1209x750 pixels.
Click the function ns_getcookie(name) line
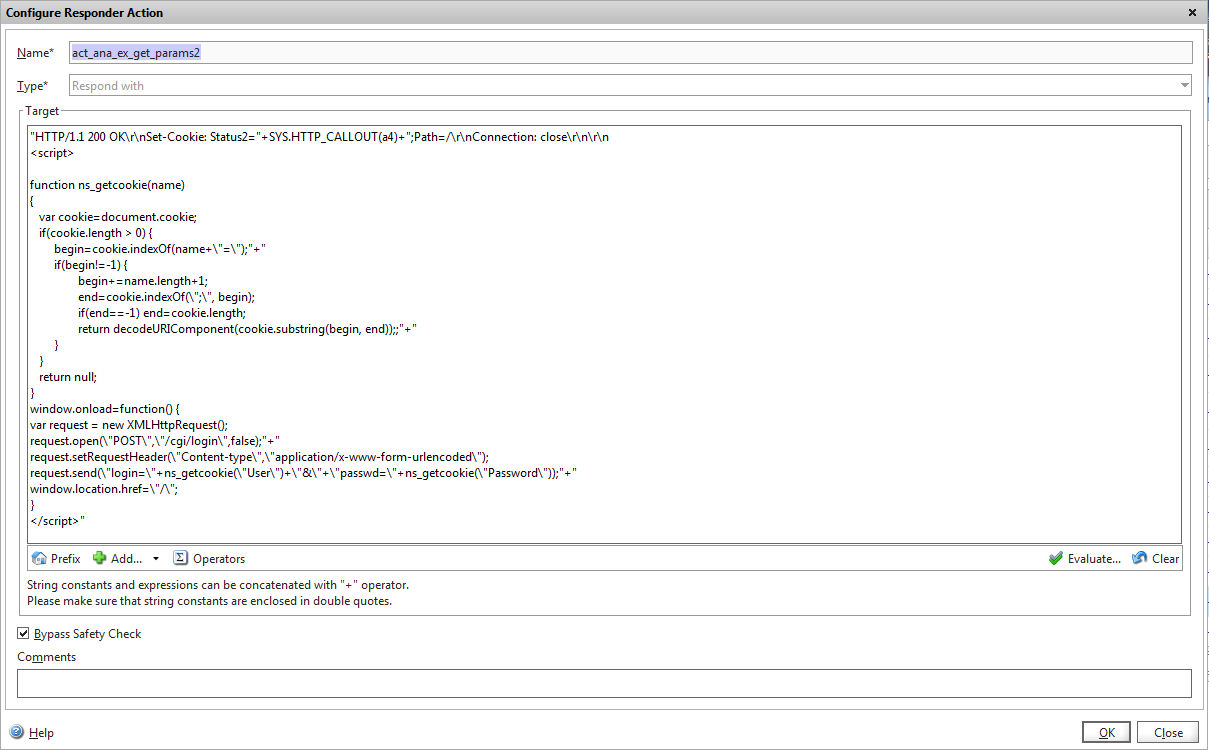(108, 185)
